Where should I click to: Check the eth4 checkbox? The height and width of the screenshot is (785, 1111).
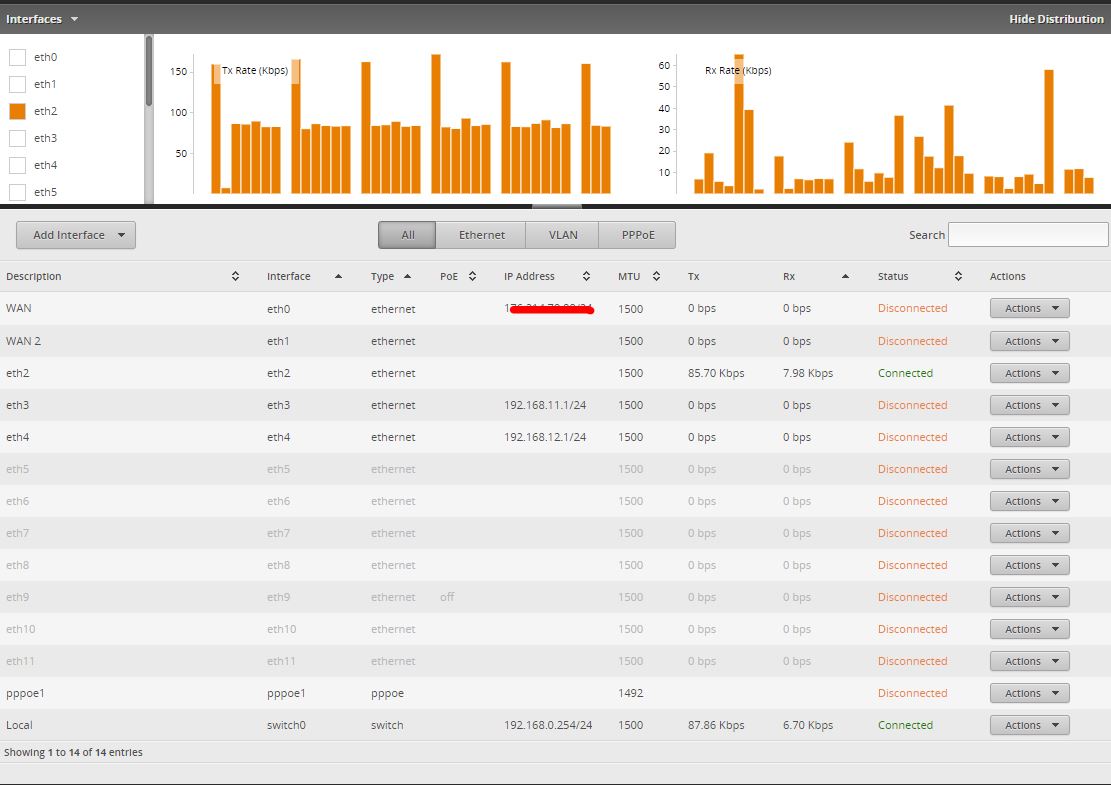[x=17, y=165]
